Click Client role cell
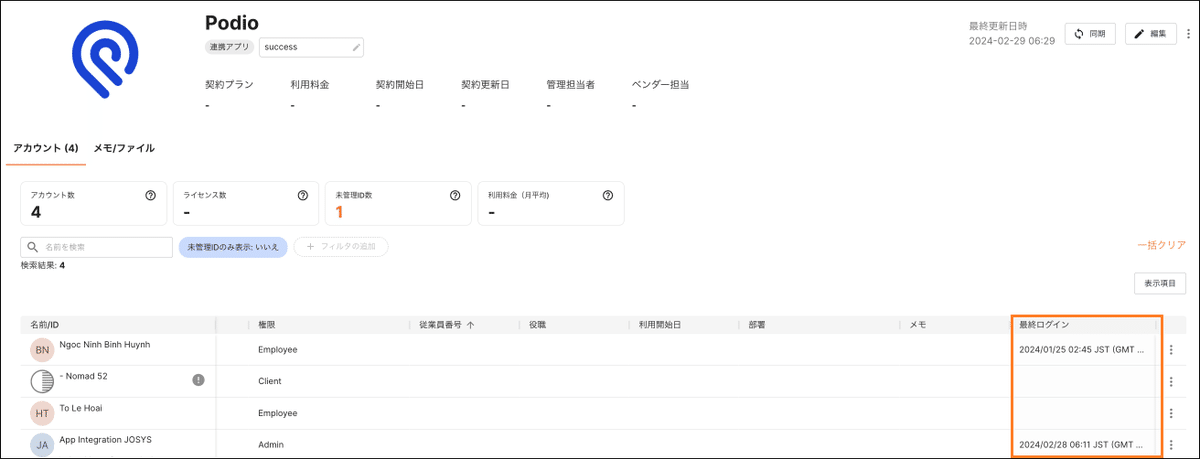The width and height of the screenshot is (1200, 459). coord(270,381)
